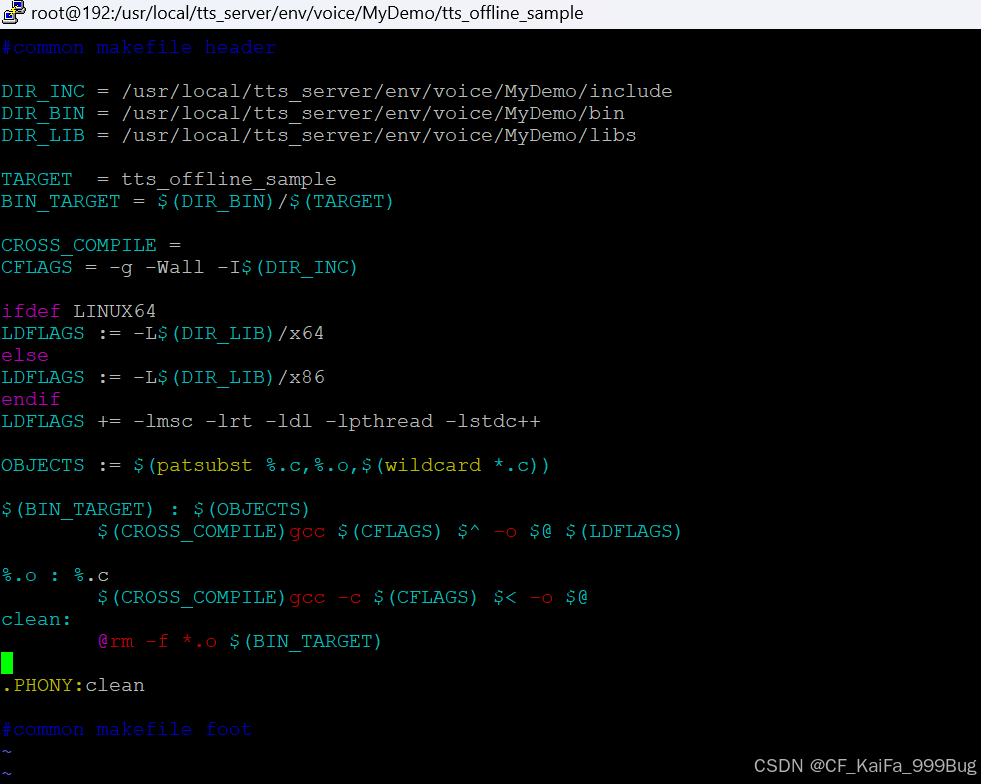Click the green block cursor

pos(7,663)
